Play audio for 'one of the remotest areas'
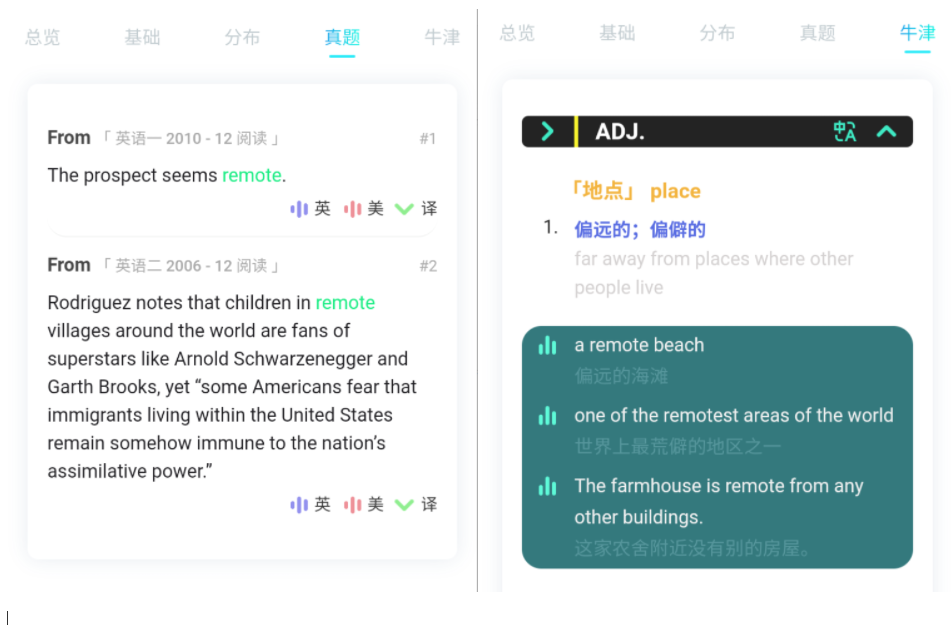Viewport: 951px width, 625px height. [x=547, y=416]
